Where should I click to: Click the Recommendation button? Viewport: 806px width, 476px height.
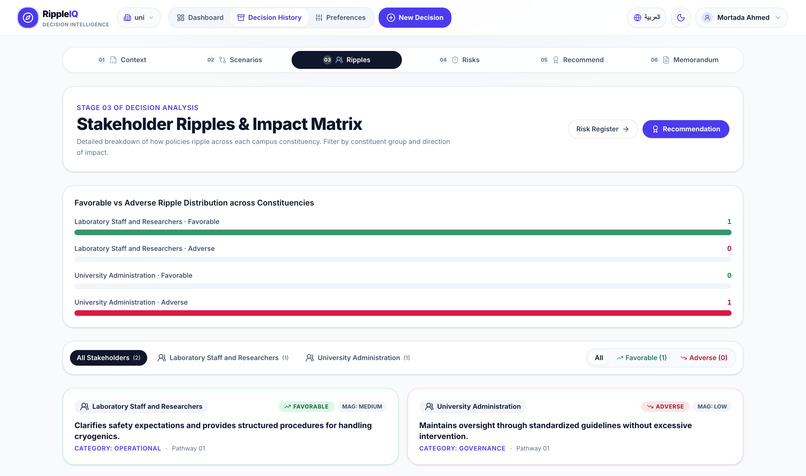coord(686,129)
